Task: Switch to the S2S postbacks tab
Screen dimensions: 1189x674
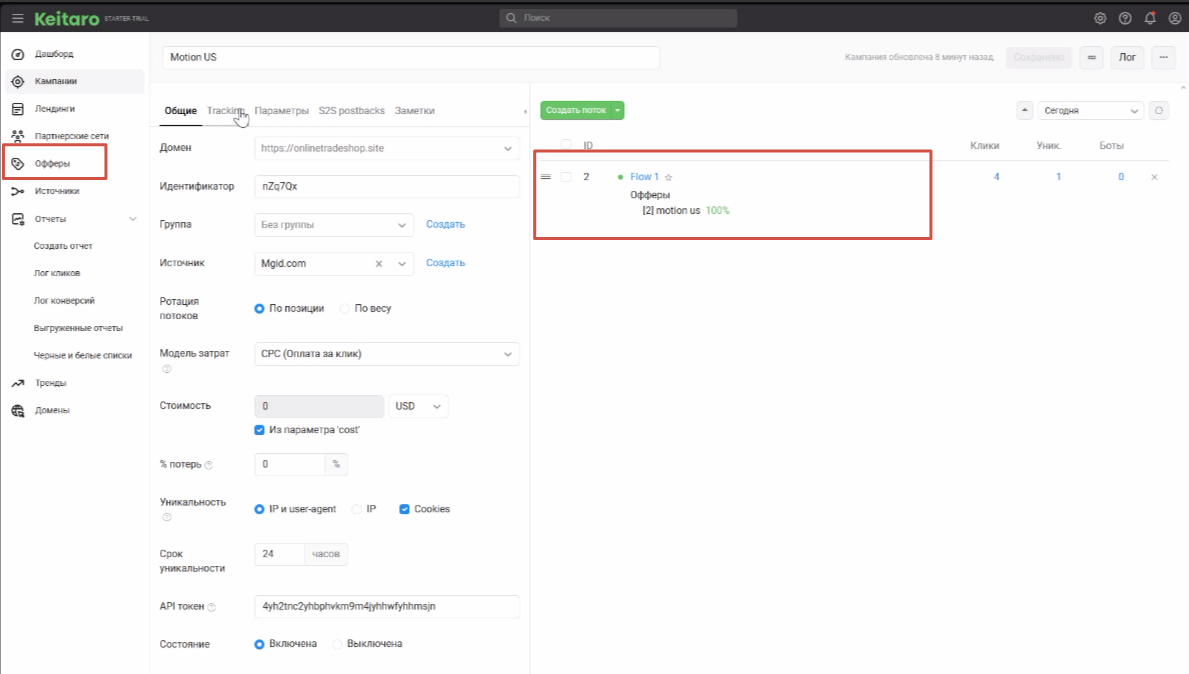Action: 351,111
